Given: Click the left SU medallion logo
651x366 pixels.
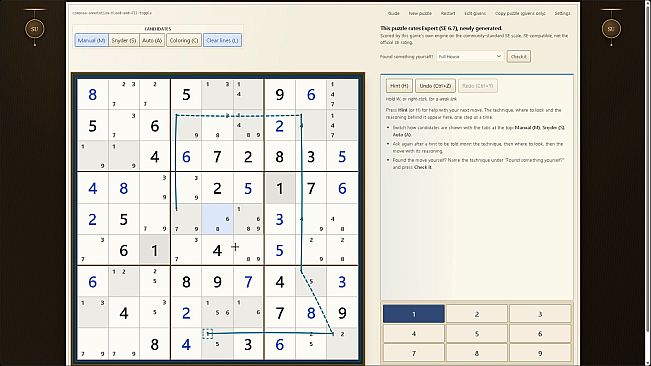Looking at the screenshot, I should pyautogui.click(x=34, y=29).
